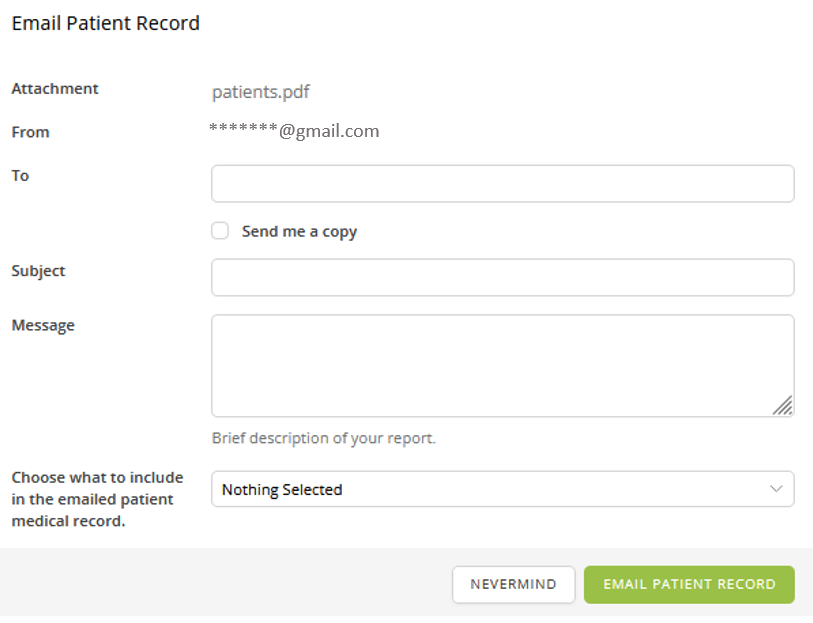Tick the "Send me a copy" checkbox

tap(220, 231)
